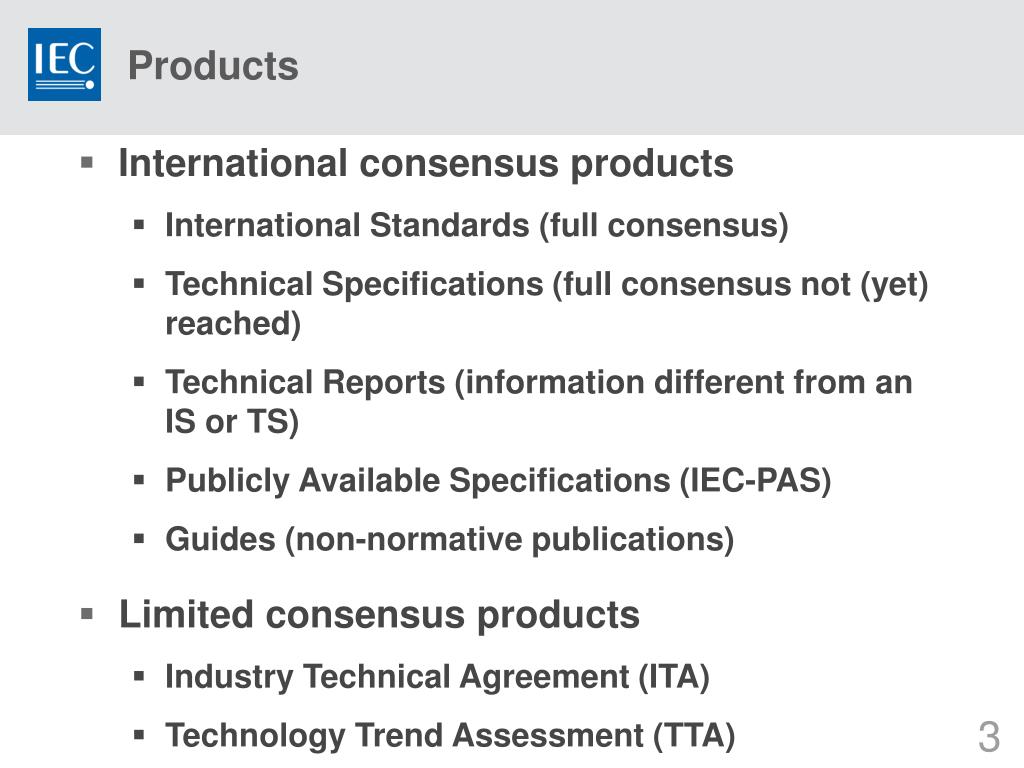Click the Limited consensus products heading
The width and height of the screenshot is (1024, 768).
[379, 615]
